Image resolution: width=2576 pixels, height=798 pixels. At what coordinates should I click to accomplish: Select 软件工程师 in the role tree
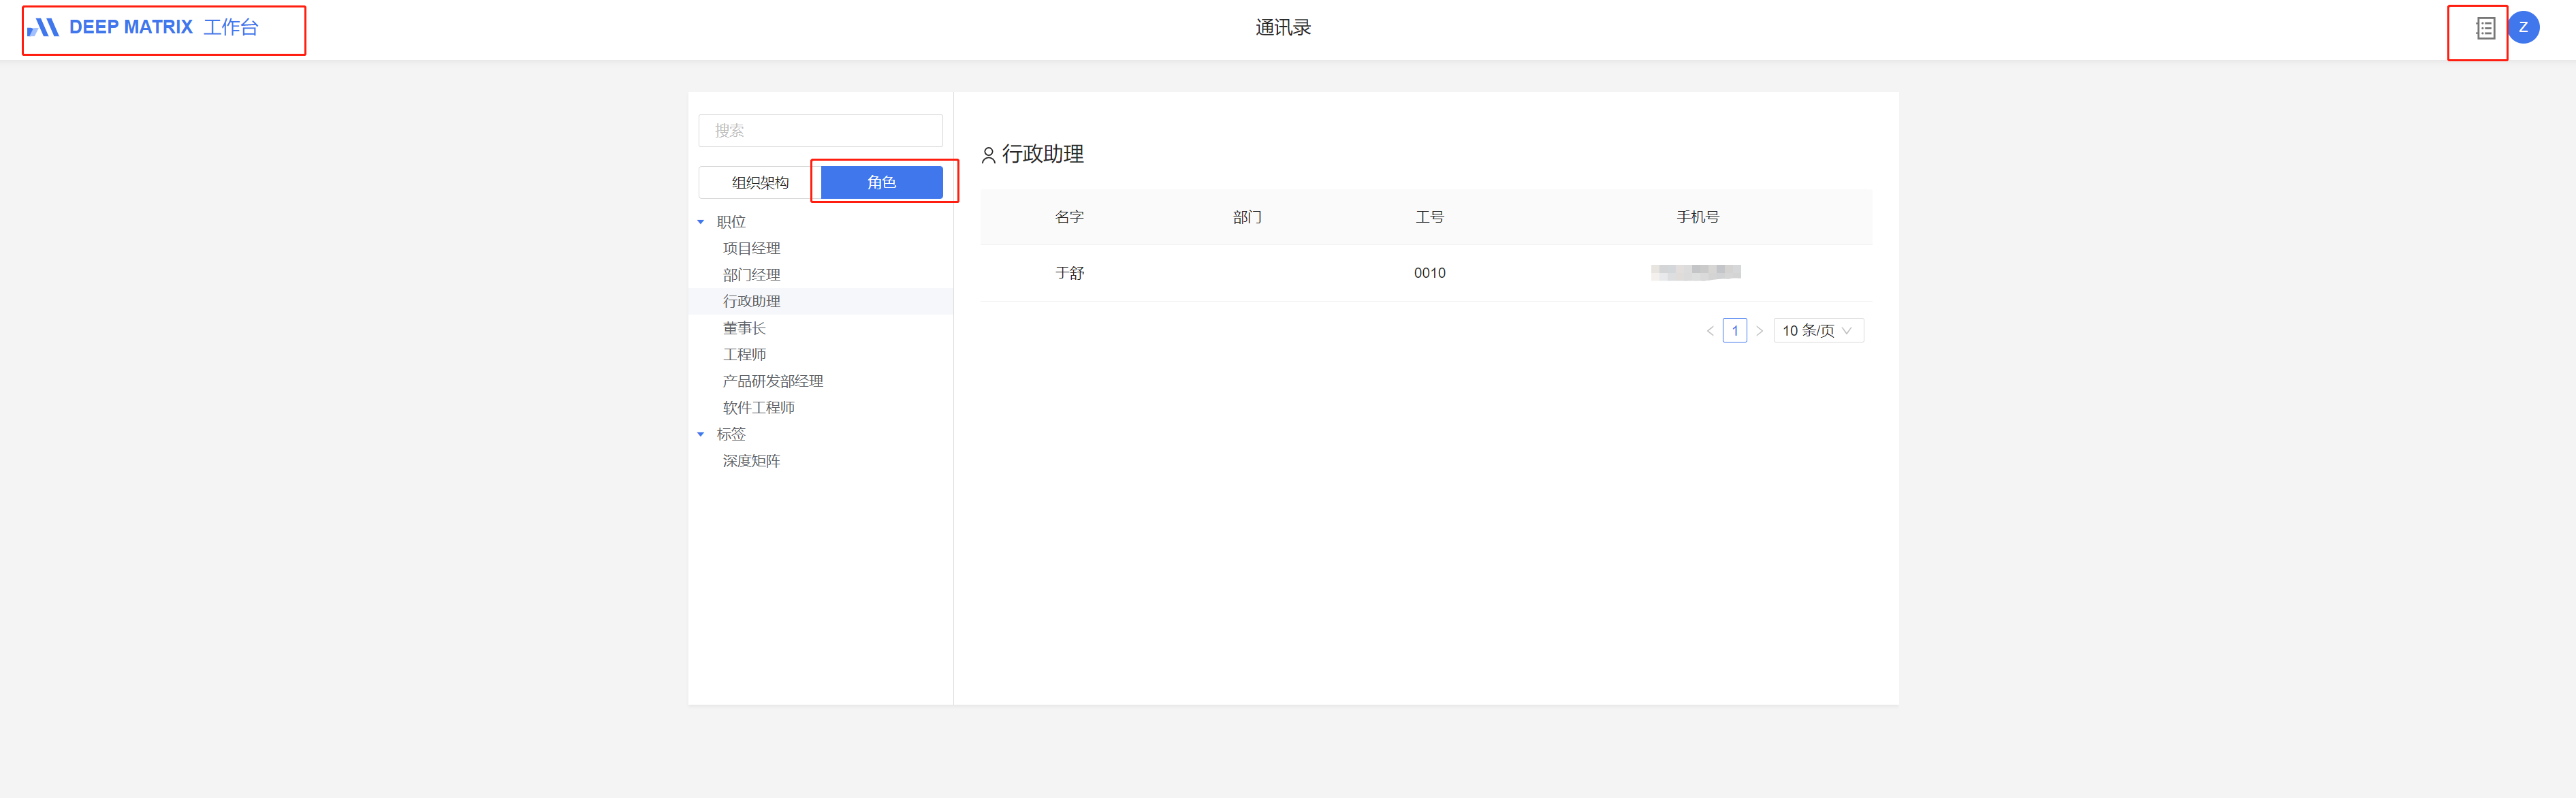pyautogui.click(x=759, y=408)
